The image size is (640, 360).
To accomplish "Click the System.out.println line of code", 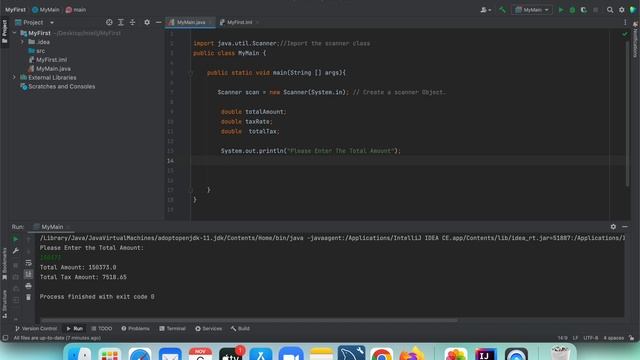I will tap(311, 151).
